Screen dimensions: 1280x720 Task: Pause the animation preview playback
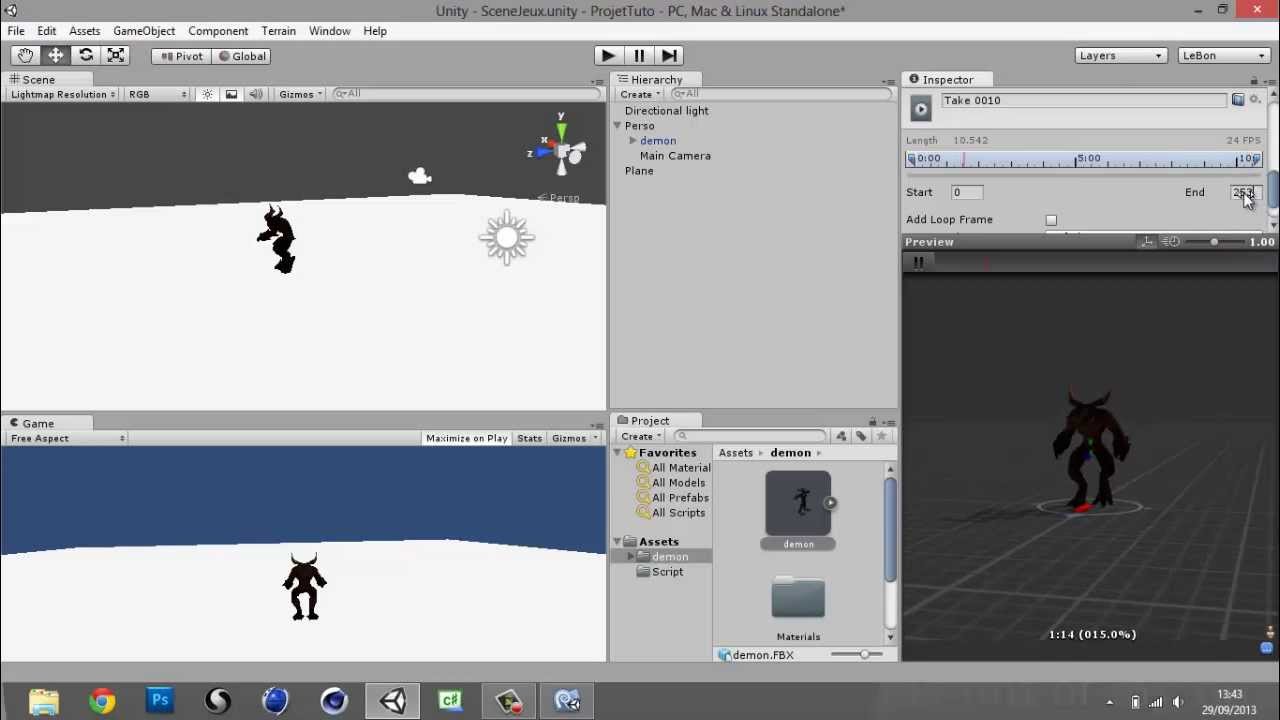coord(918,262)
